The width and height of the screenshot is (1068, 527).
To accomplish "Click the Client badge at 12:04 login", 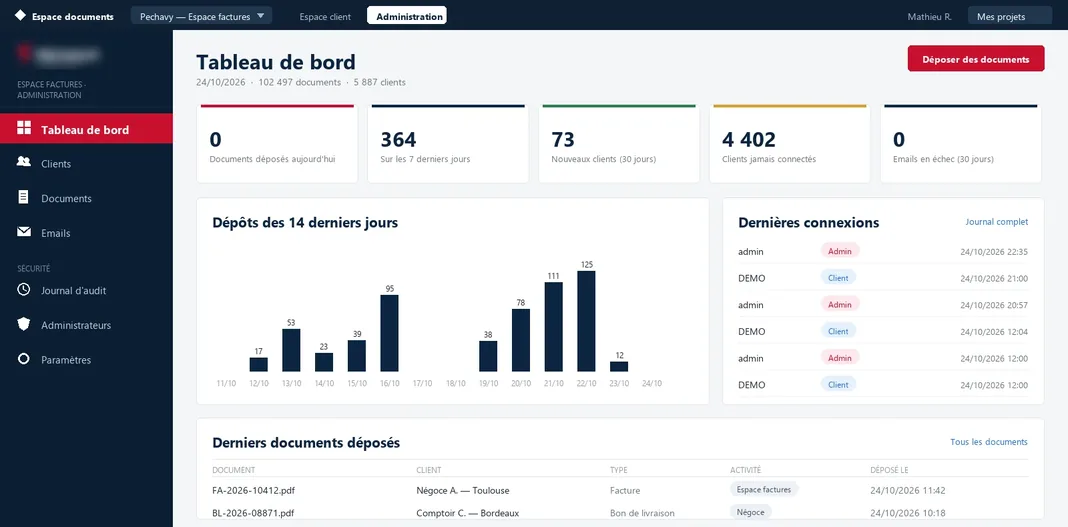I will pos(838,331).
